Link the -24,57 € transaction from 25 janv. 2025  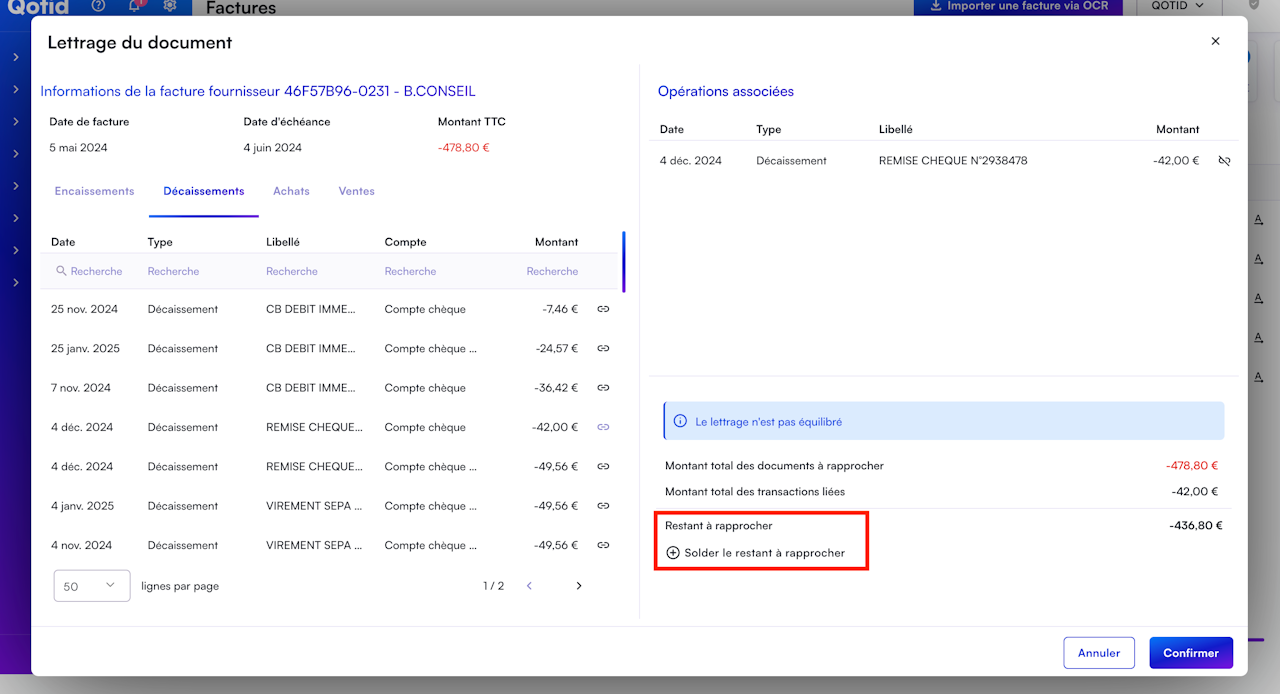[603, 349]
